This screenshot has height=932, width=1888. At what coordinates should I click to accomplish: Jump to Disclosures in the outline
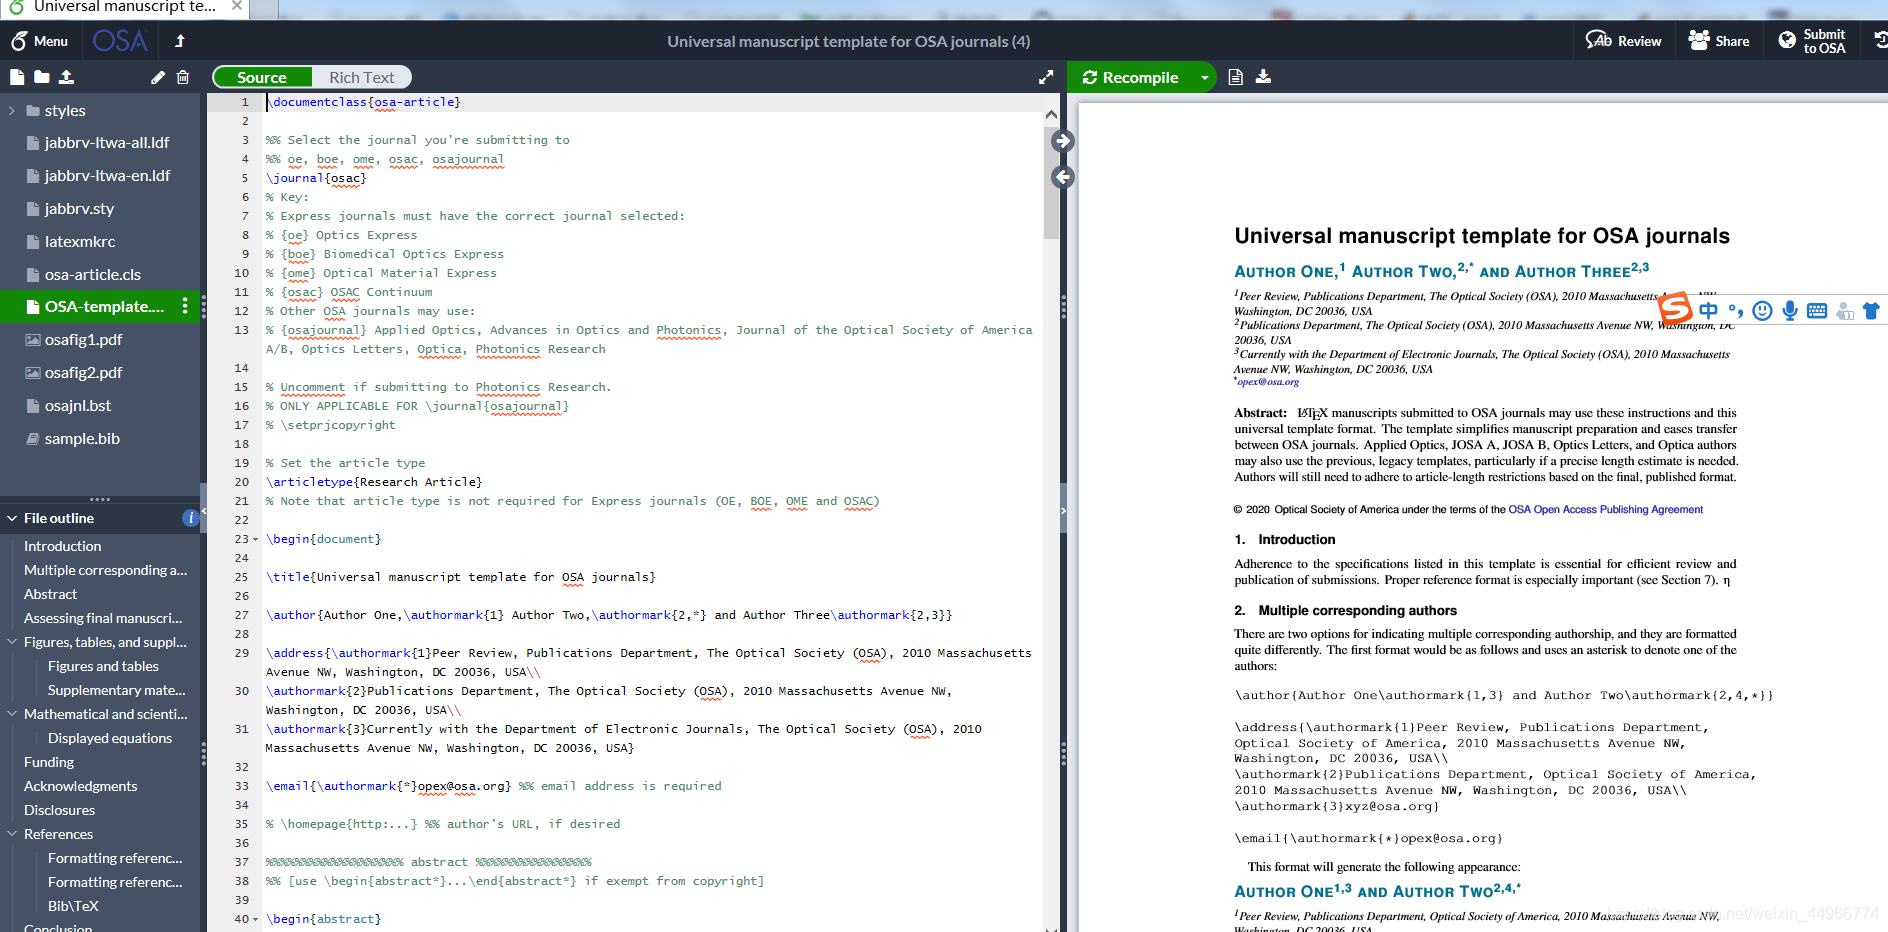(x=60, y=810)
